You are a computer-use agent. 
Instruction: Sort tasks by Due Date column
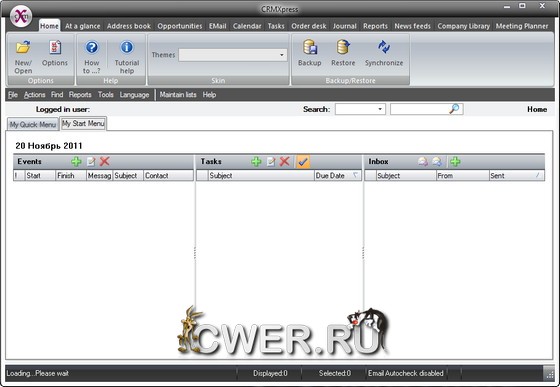point(338,176)
